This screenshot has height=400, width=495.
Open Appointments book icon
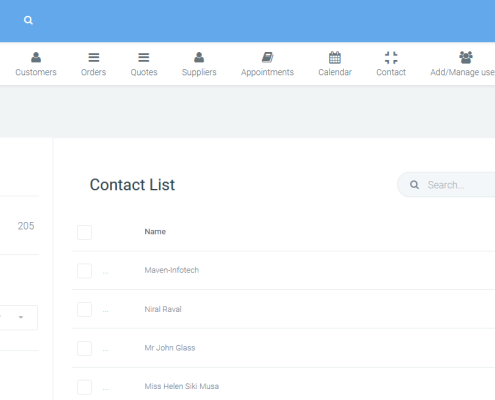coord(267,57)
